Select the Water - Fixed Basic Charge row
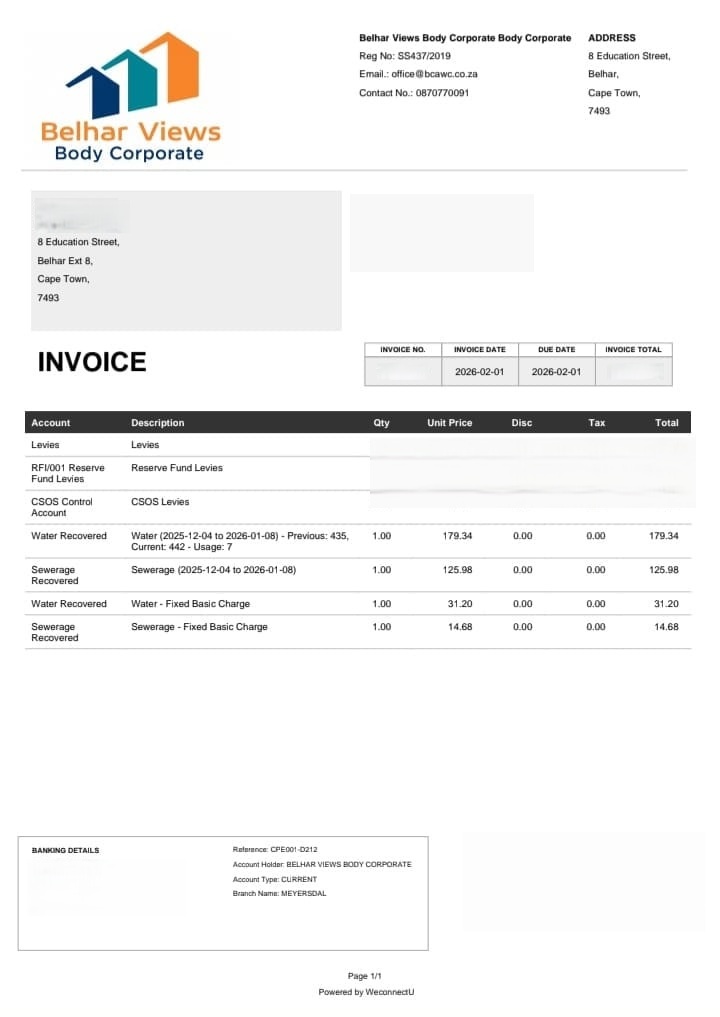The width and height of the screenshot is (720, 1017). click(358, 604)
